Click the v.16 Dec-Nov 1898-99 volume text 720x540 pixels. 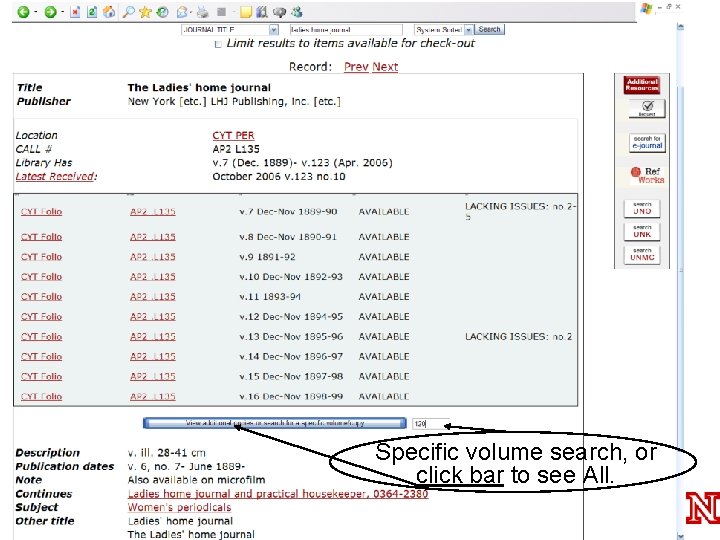(x=291, y=396)
